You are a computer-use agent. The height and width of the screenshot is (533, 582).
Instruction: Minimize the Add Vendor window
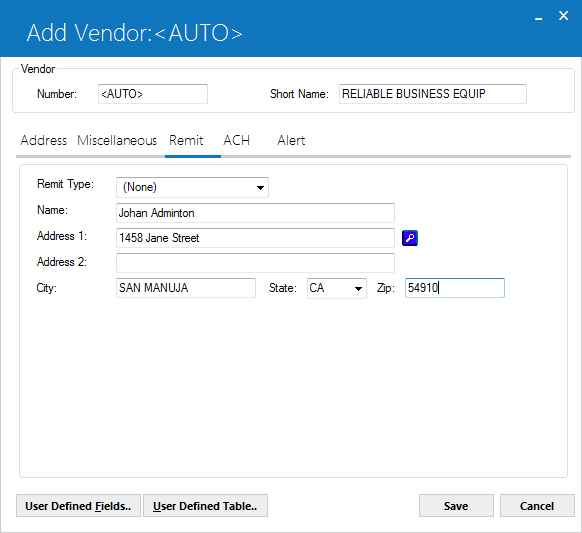539,17
